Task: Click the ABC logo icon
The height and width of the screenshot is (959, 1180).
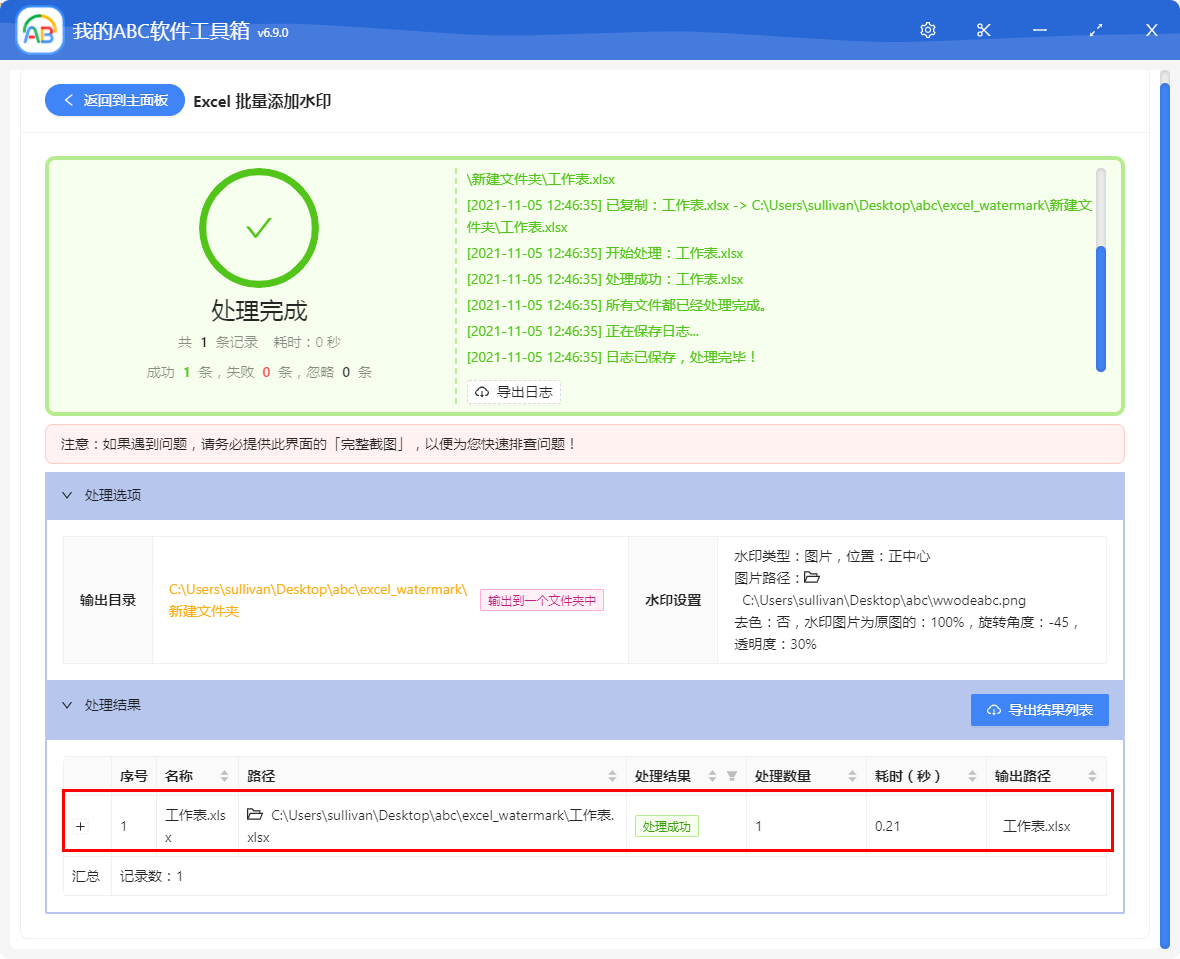Action: [x=38, y=30]
